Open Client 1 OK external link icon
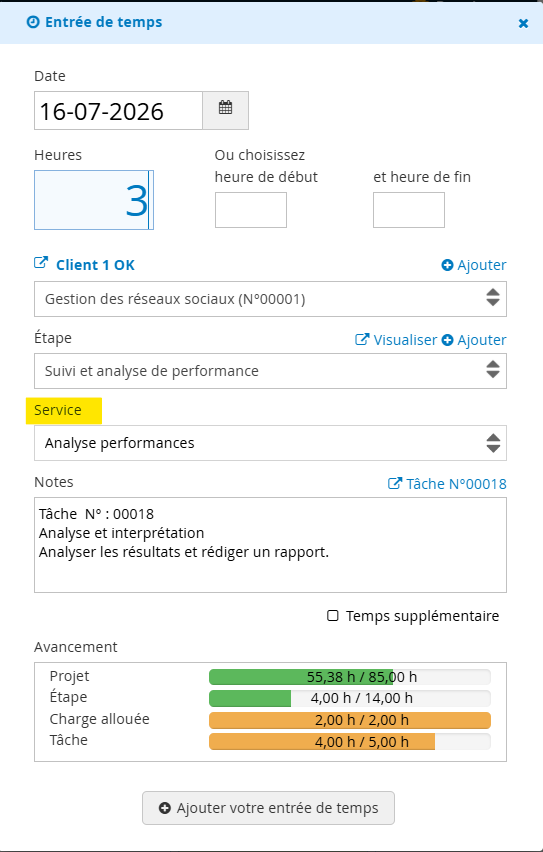This screenshot has height=852, width=543. (41, 263)
